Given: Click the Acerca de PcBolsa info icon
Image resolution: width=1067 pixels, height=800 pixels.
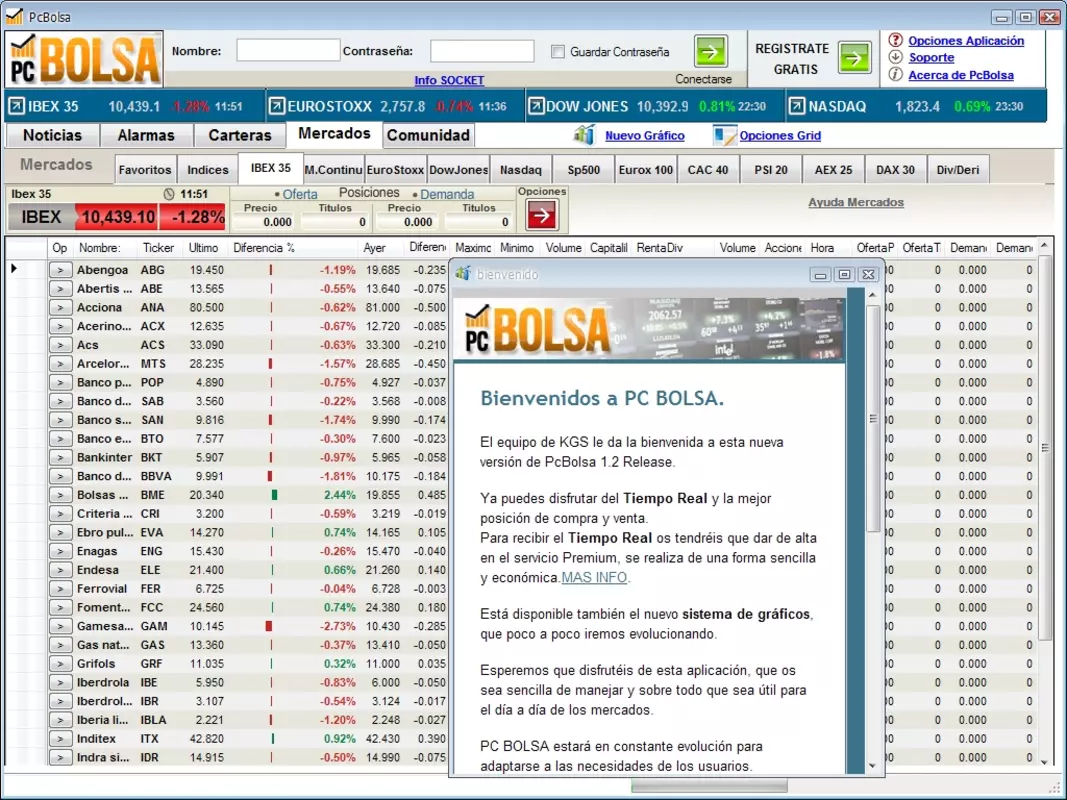Looking at the screenshot, I should tap(896, 75).
